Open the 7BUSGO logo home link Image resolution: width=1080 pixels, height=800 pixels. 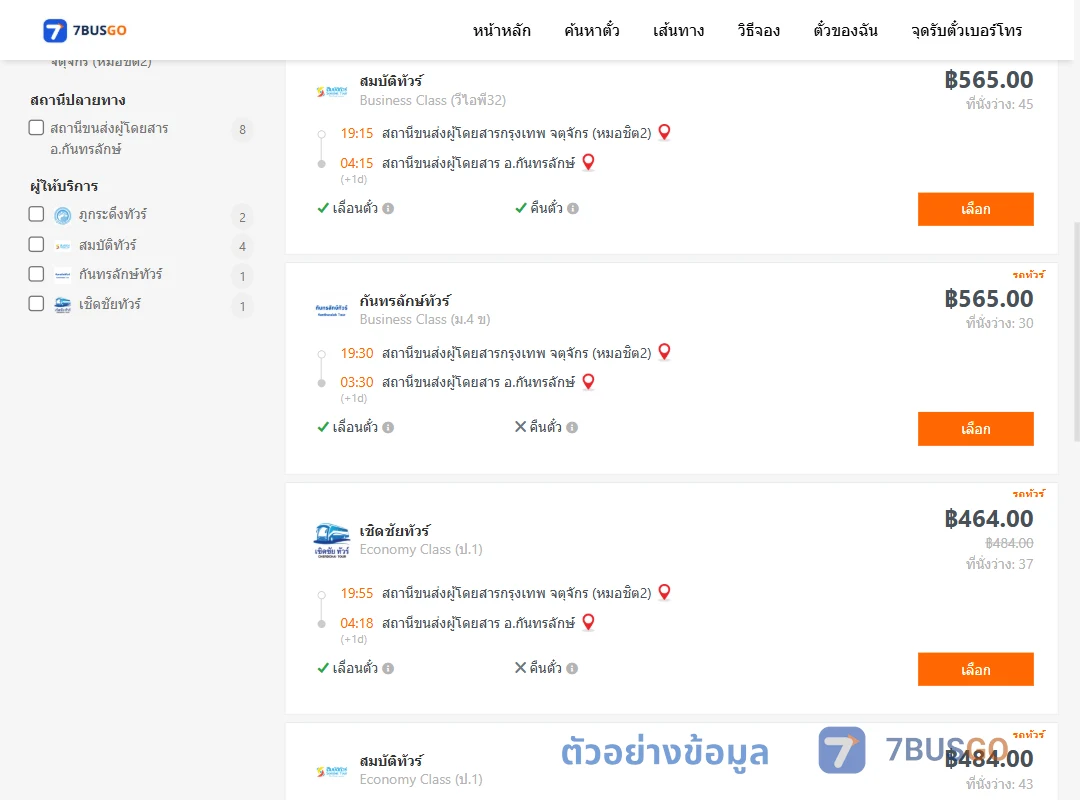click(x=85, y=30)
